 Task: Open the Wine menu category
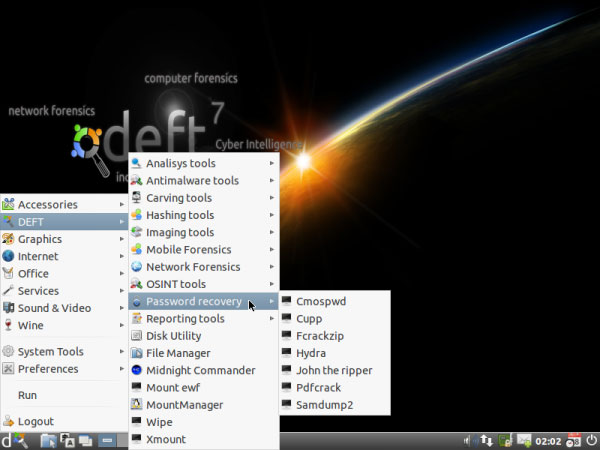click(64, 325)
